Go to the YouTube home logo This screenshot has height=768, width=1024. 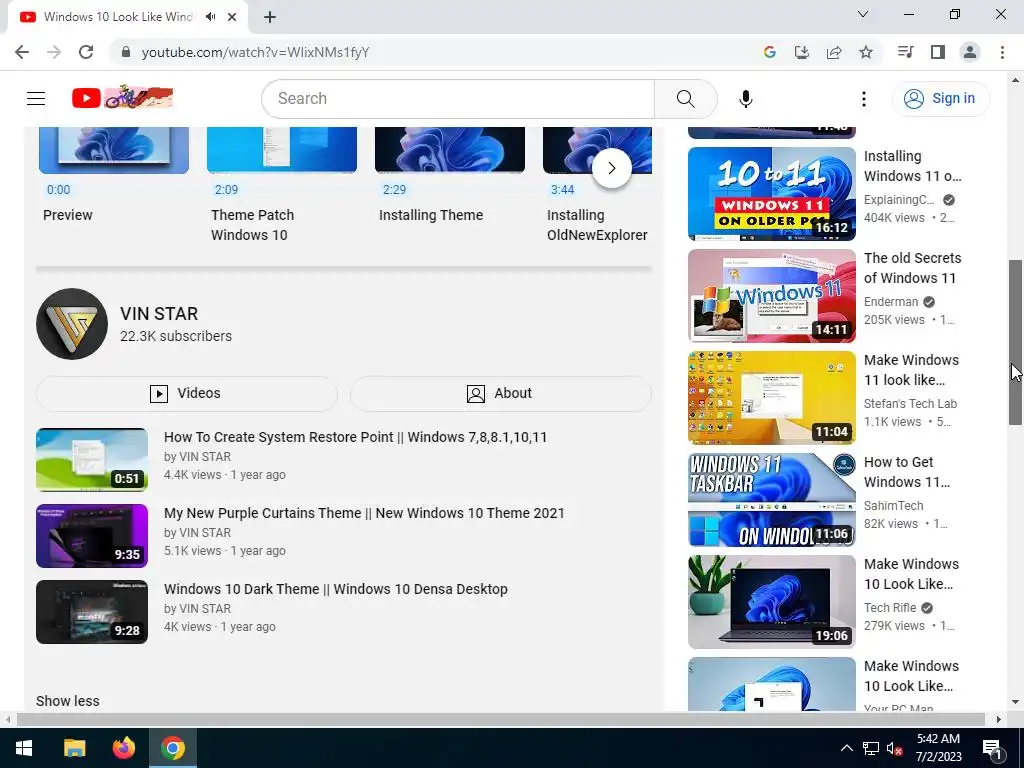123,98
